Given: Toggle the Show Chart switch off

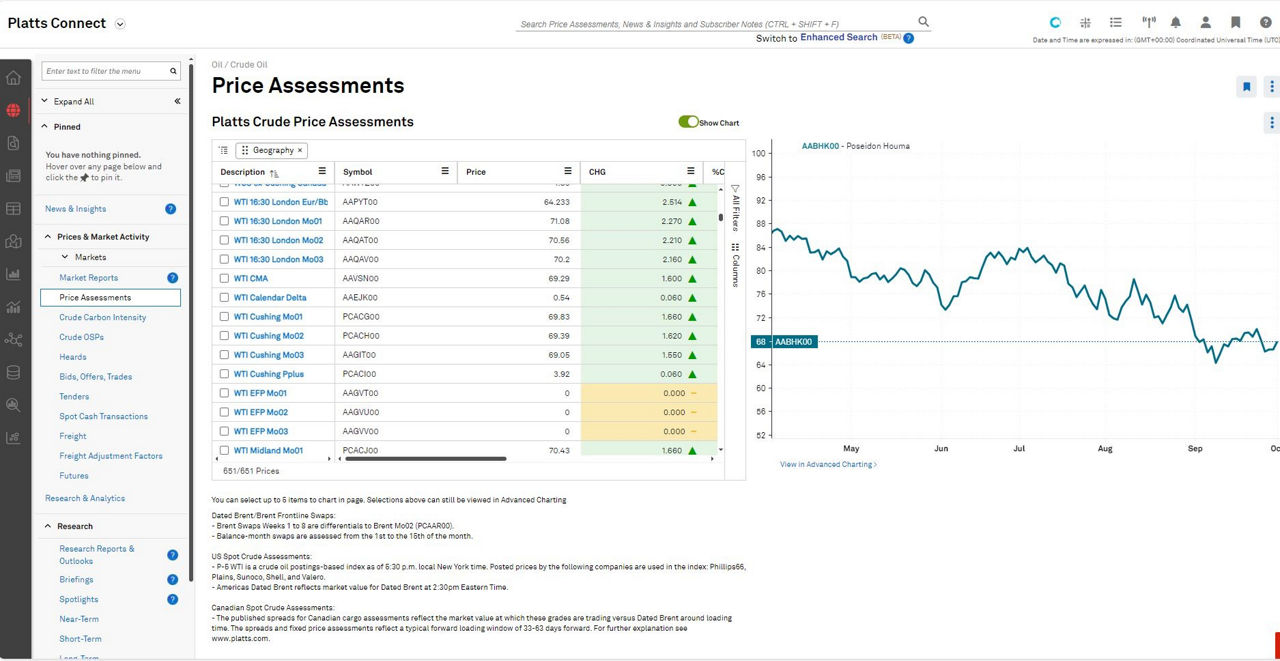Looking at the screenshot, I should [x=688, y=122].
